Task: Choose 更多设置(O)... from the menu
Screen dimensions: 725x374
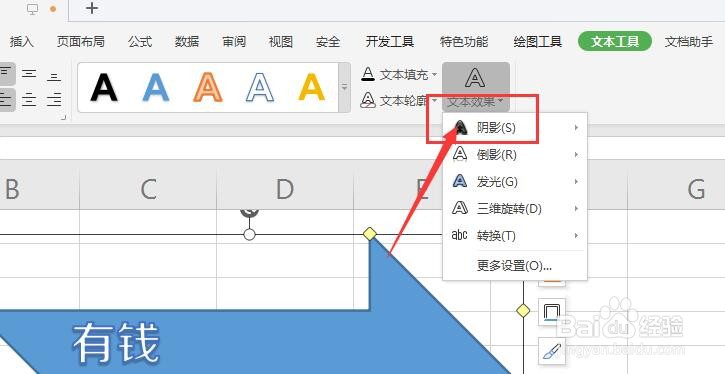Action: point(514,266)
